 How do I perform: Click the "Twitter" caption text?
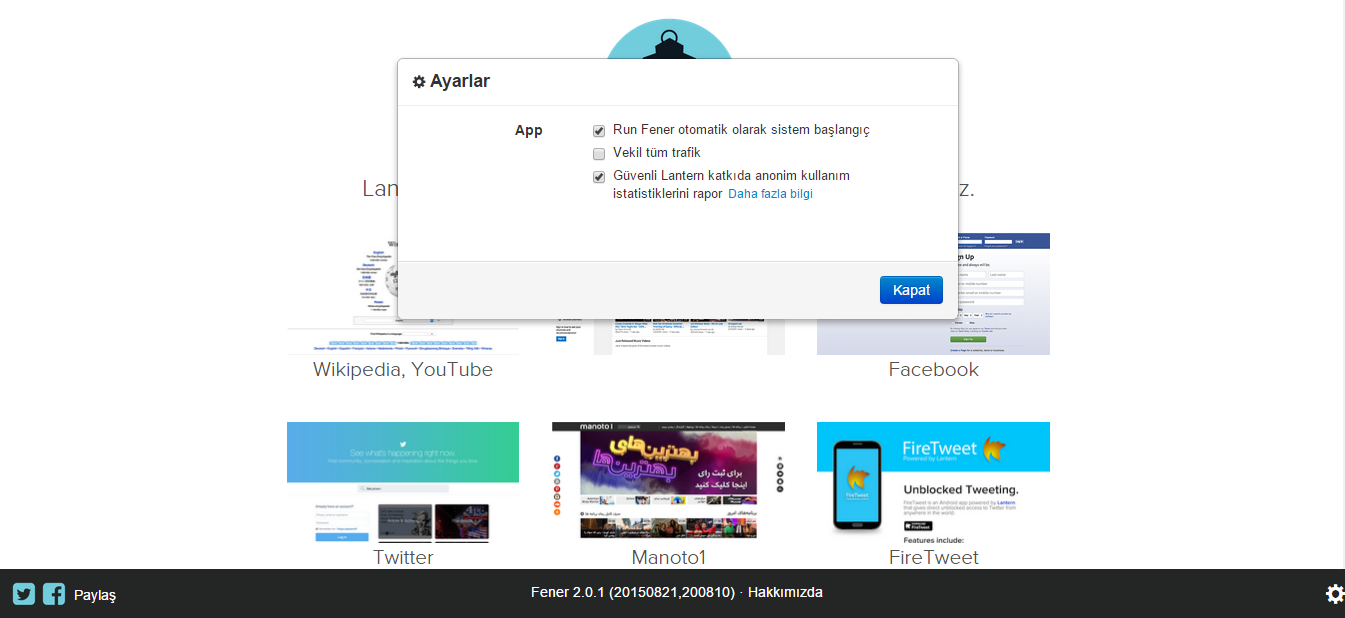pyautogui.click(x=403, y=557)
